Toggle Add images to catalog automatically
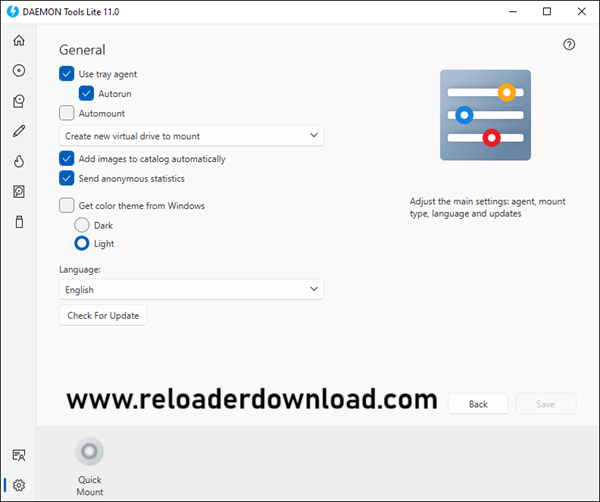The width and height of the screenshot is (600, 502). click(x=67, y=158)
